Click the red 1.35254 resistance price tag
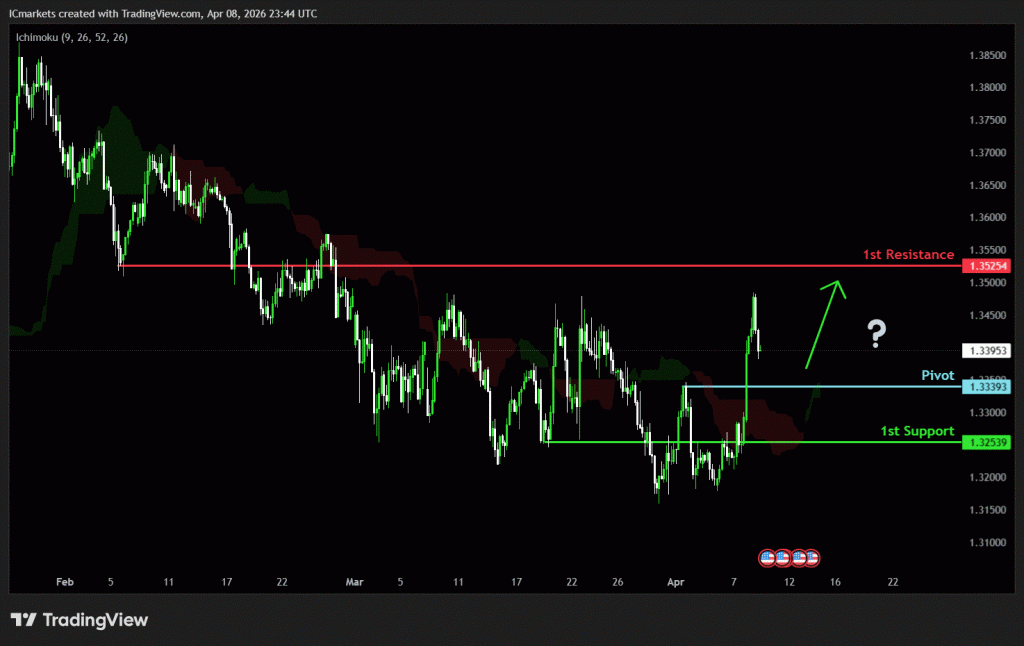This screenshot has width=1024, height=646. pos(985,266)
